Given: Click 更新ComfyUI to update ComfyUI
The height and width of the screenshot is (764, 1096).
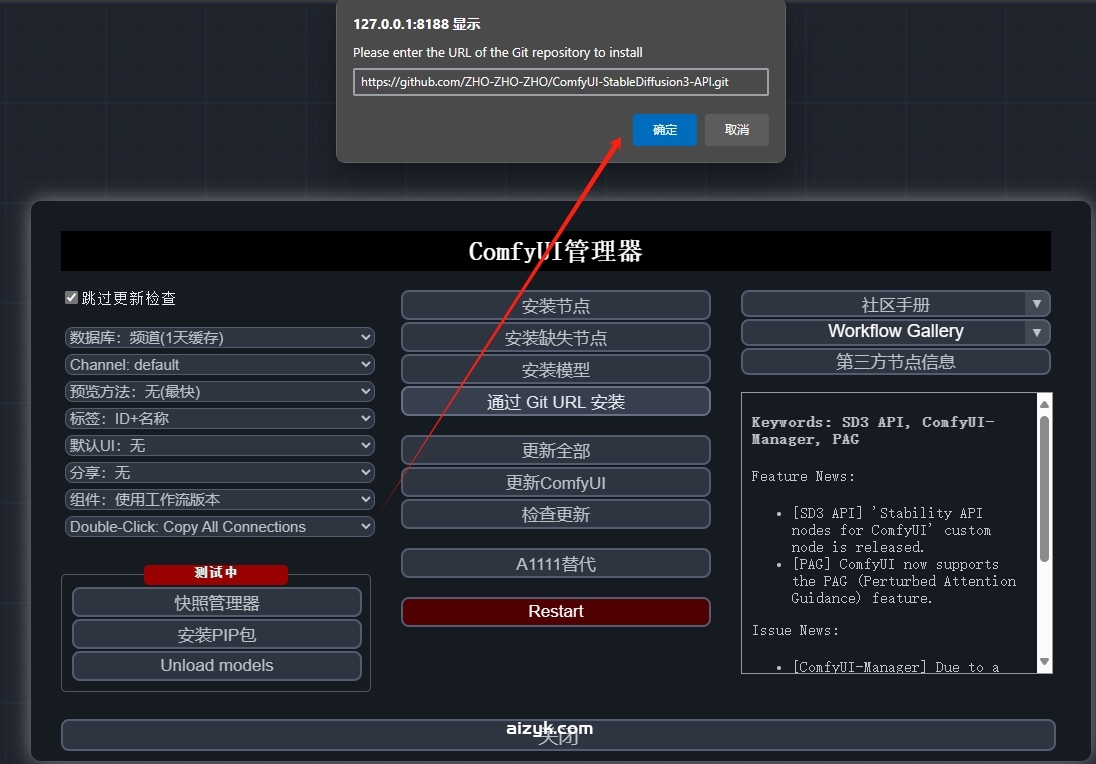Looking at the screenshot, I should tap(555, 482).
